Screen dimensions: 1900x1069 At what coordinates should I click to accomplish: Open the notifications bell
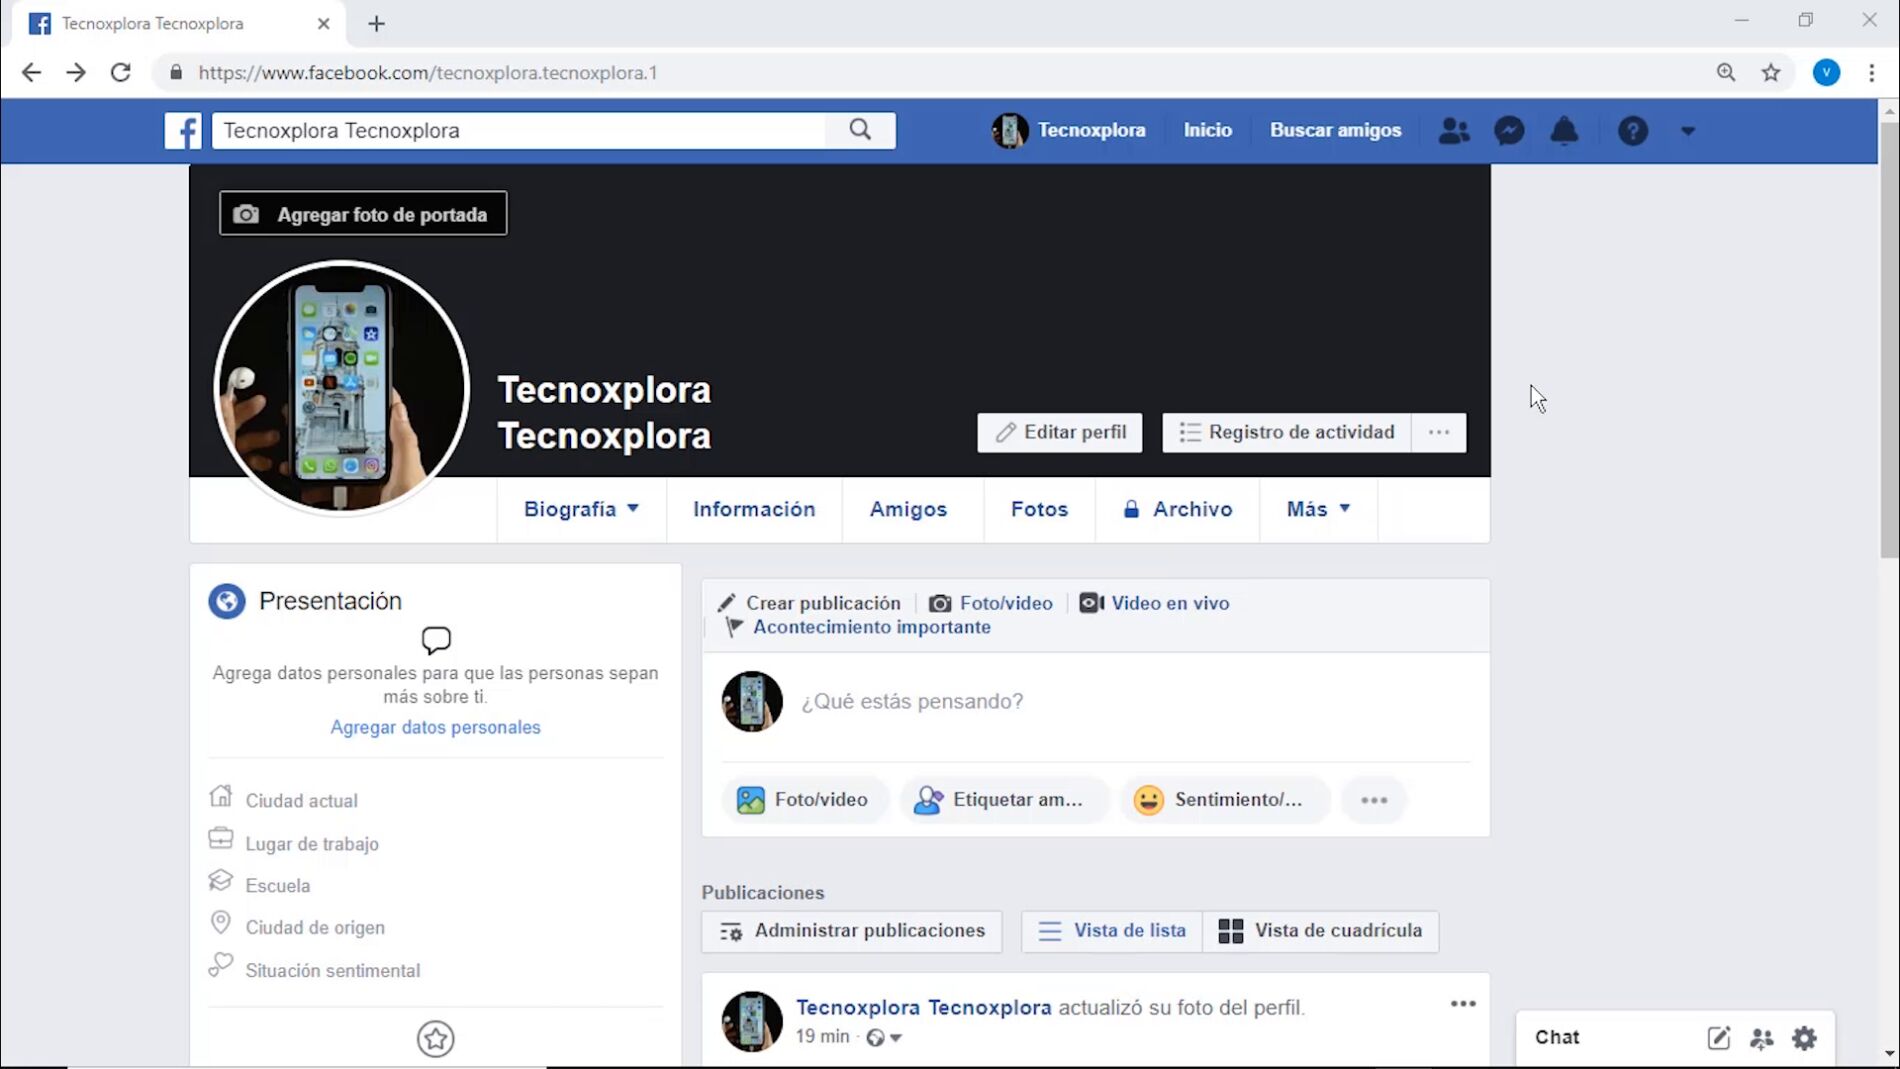click(x=1564, y=130)
